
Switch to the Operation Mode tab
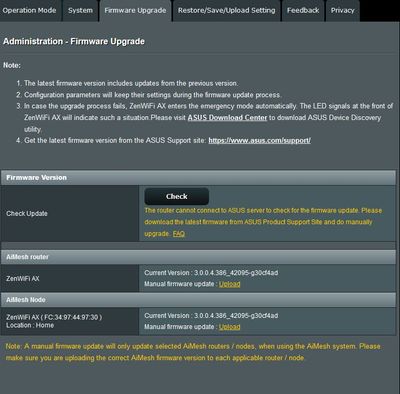click(30, 11)
